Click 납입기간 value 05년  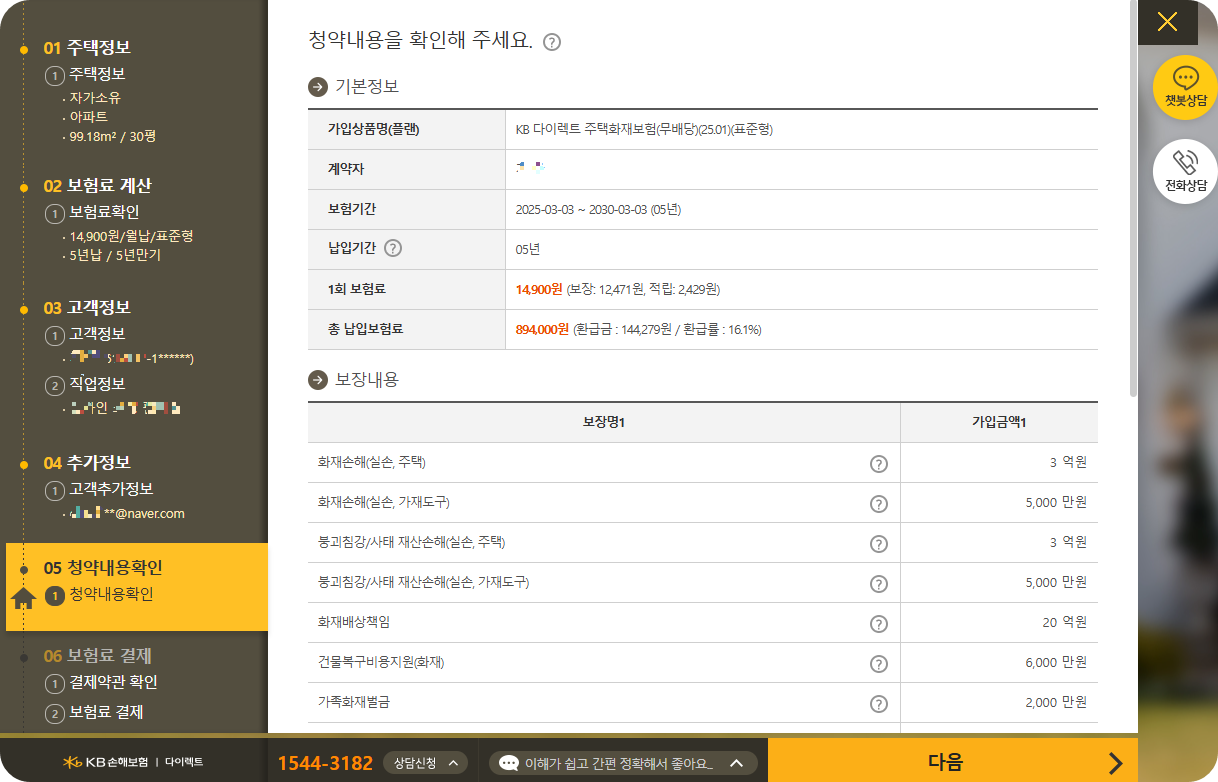coord(527,250)
